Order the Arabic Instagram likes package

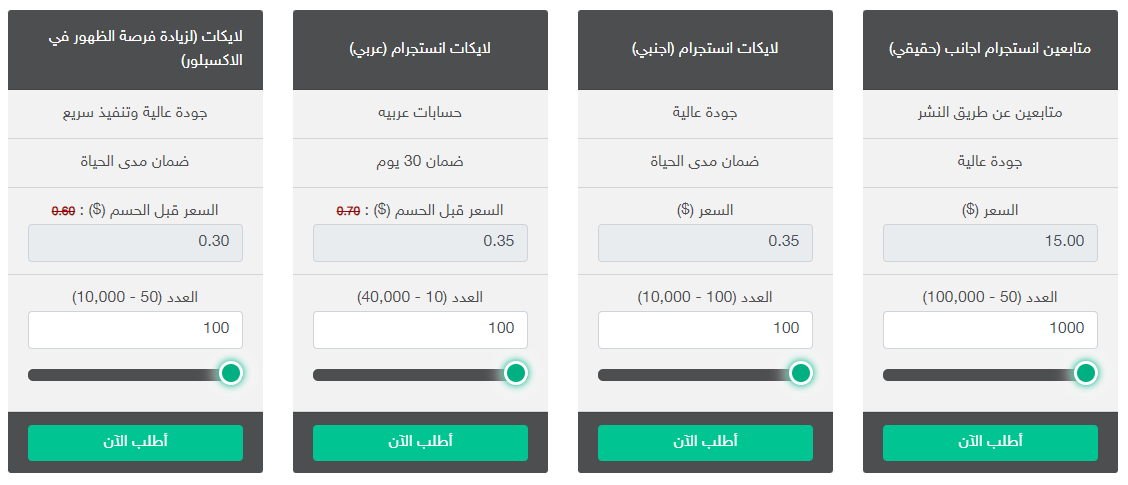(420, 442)
